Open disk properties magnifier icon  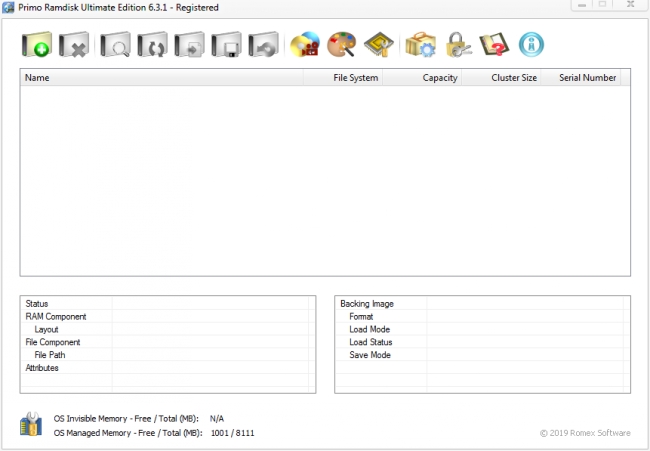tap(115, 44)
